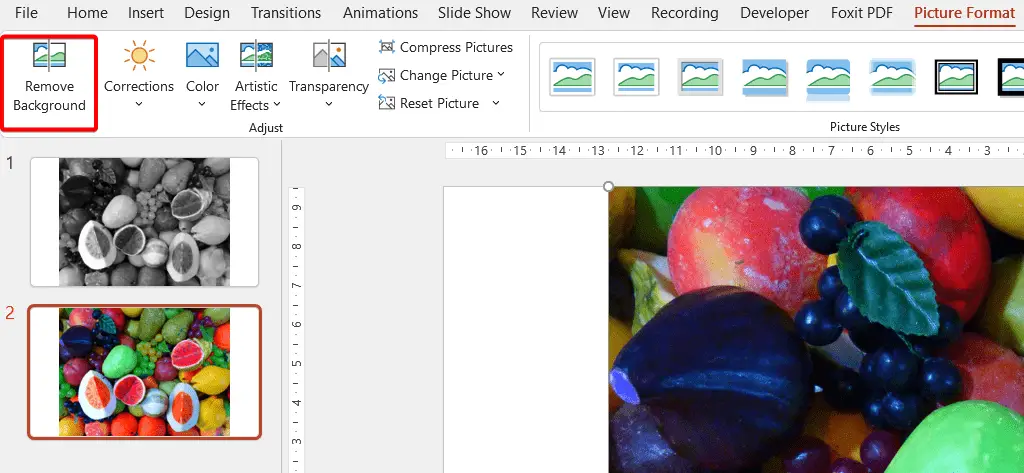Viewport: 1024px width, 473px height.
Task: Click the fruit picture on the slide
Action: pyautogui.click(x=816, y=330)
